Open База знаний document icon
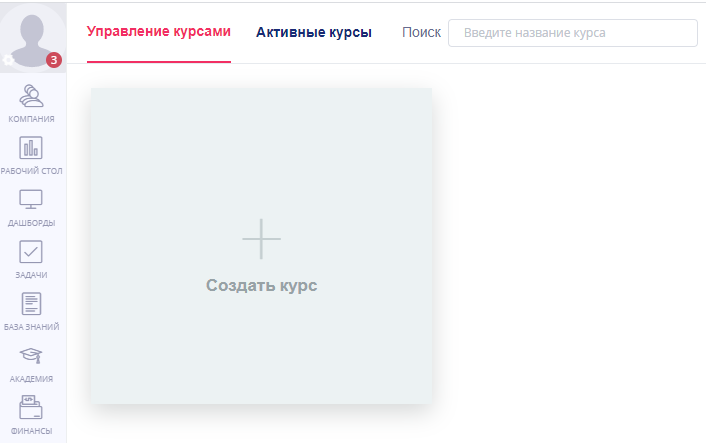The height and width of the screenshot is (443, 706). pyautogui.click(x=31, y=303)
